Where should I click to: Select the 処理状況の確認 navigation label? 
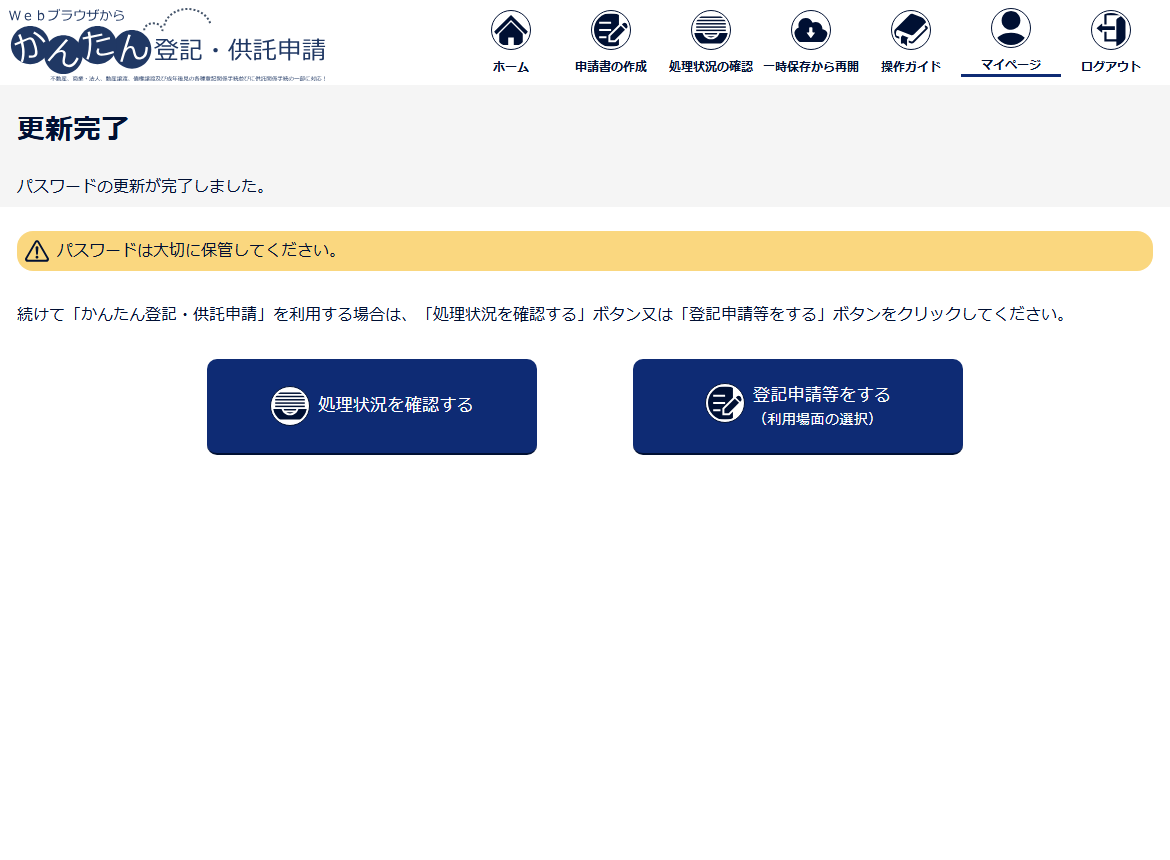click(x=711, y=67)
